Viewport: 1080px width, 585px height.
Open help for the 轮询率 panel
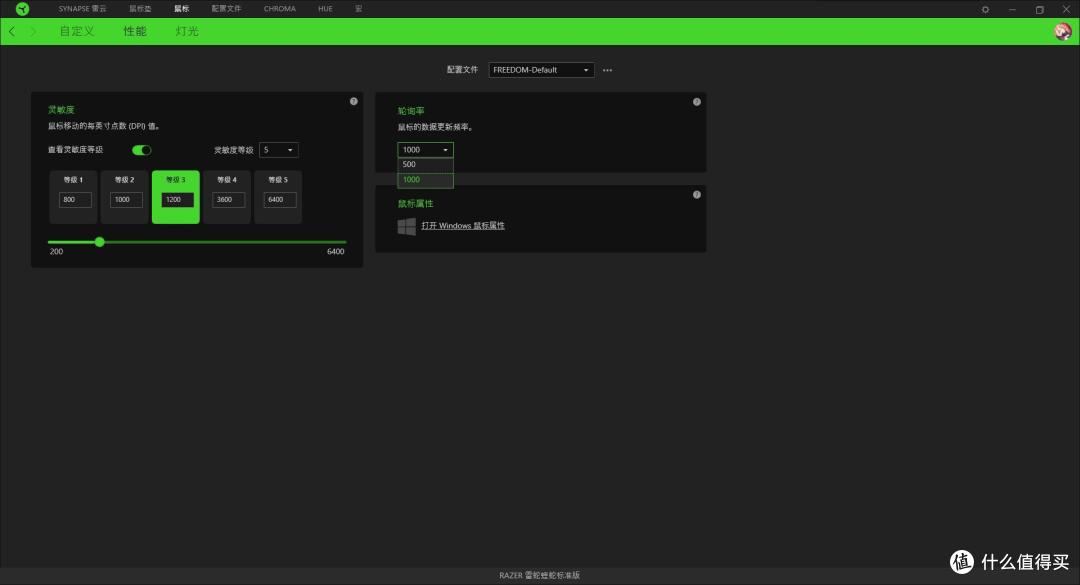pos(696,102)
